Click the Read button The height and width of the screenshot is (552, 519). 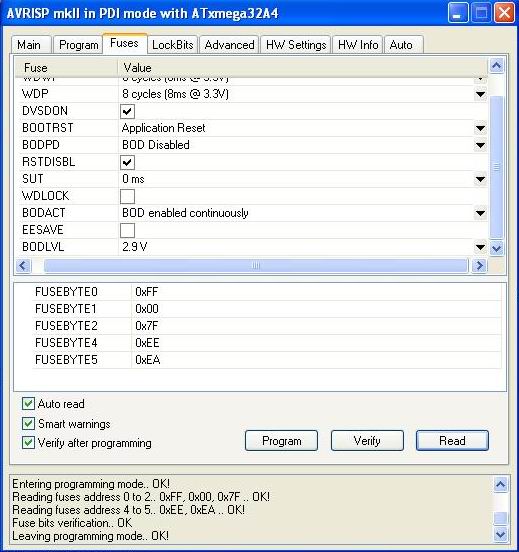click(x=452, y=440)
